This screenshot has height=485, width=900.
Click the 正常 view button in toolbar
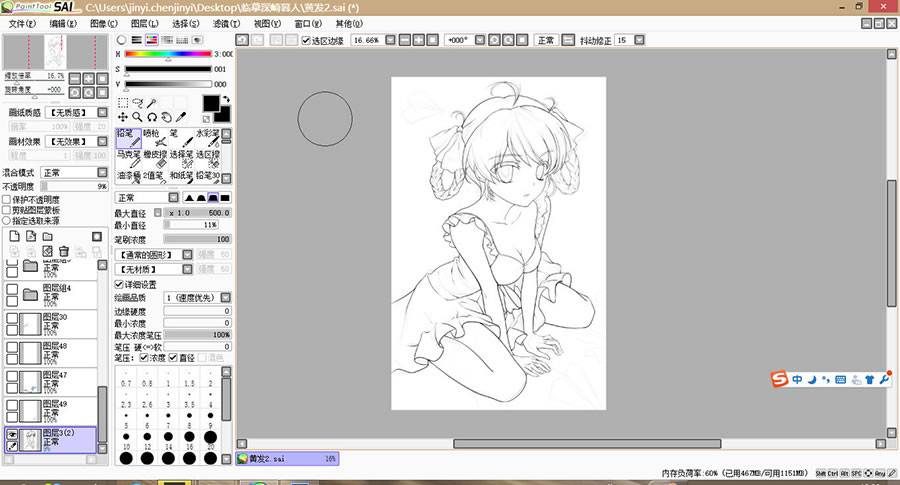click(x=546, y=40)
